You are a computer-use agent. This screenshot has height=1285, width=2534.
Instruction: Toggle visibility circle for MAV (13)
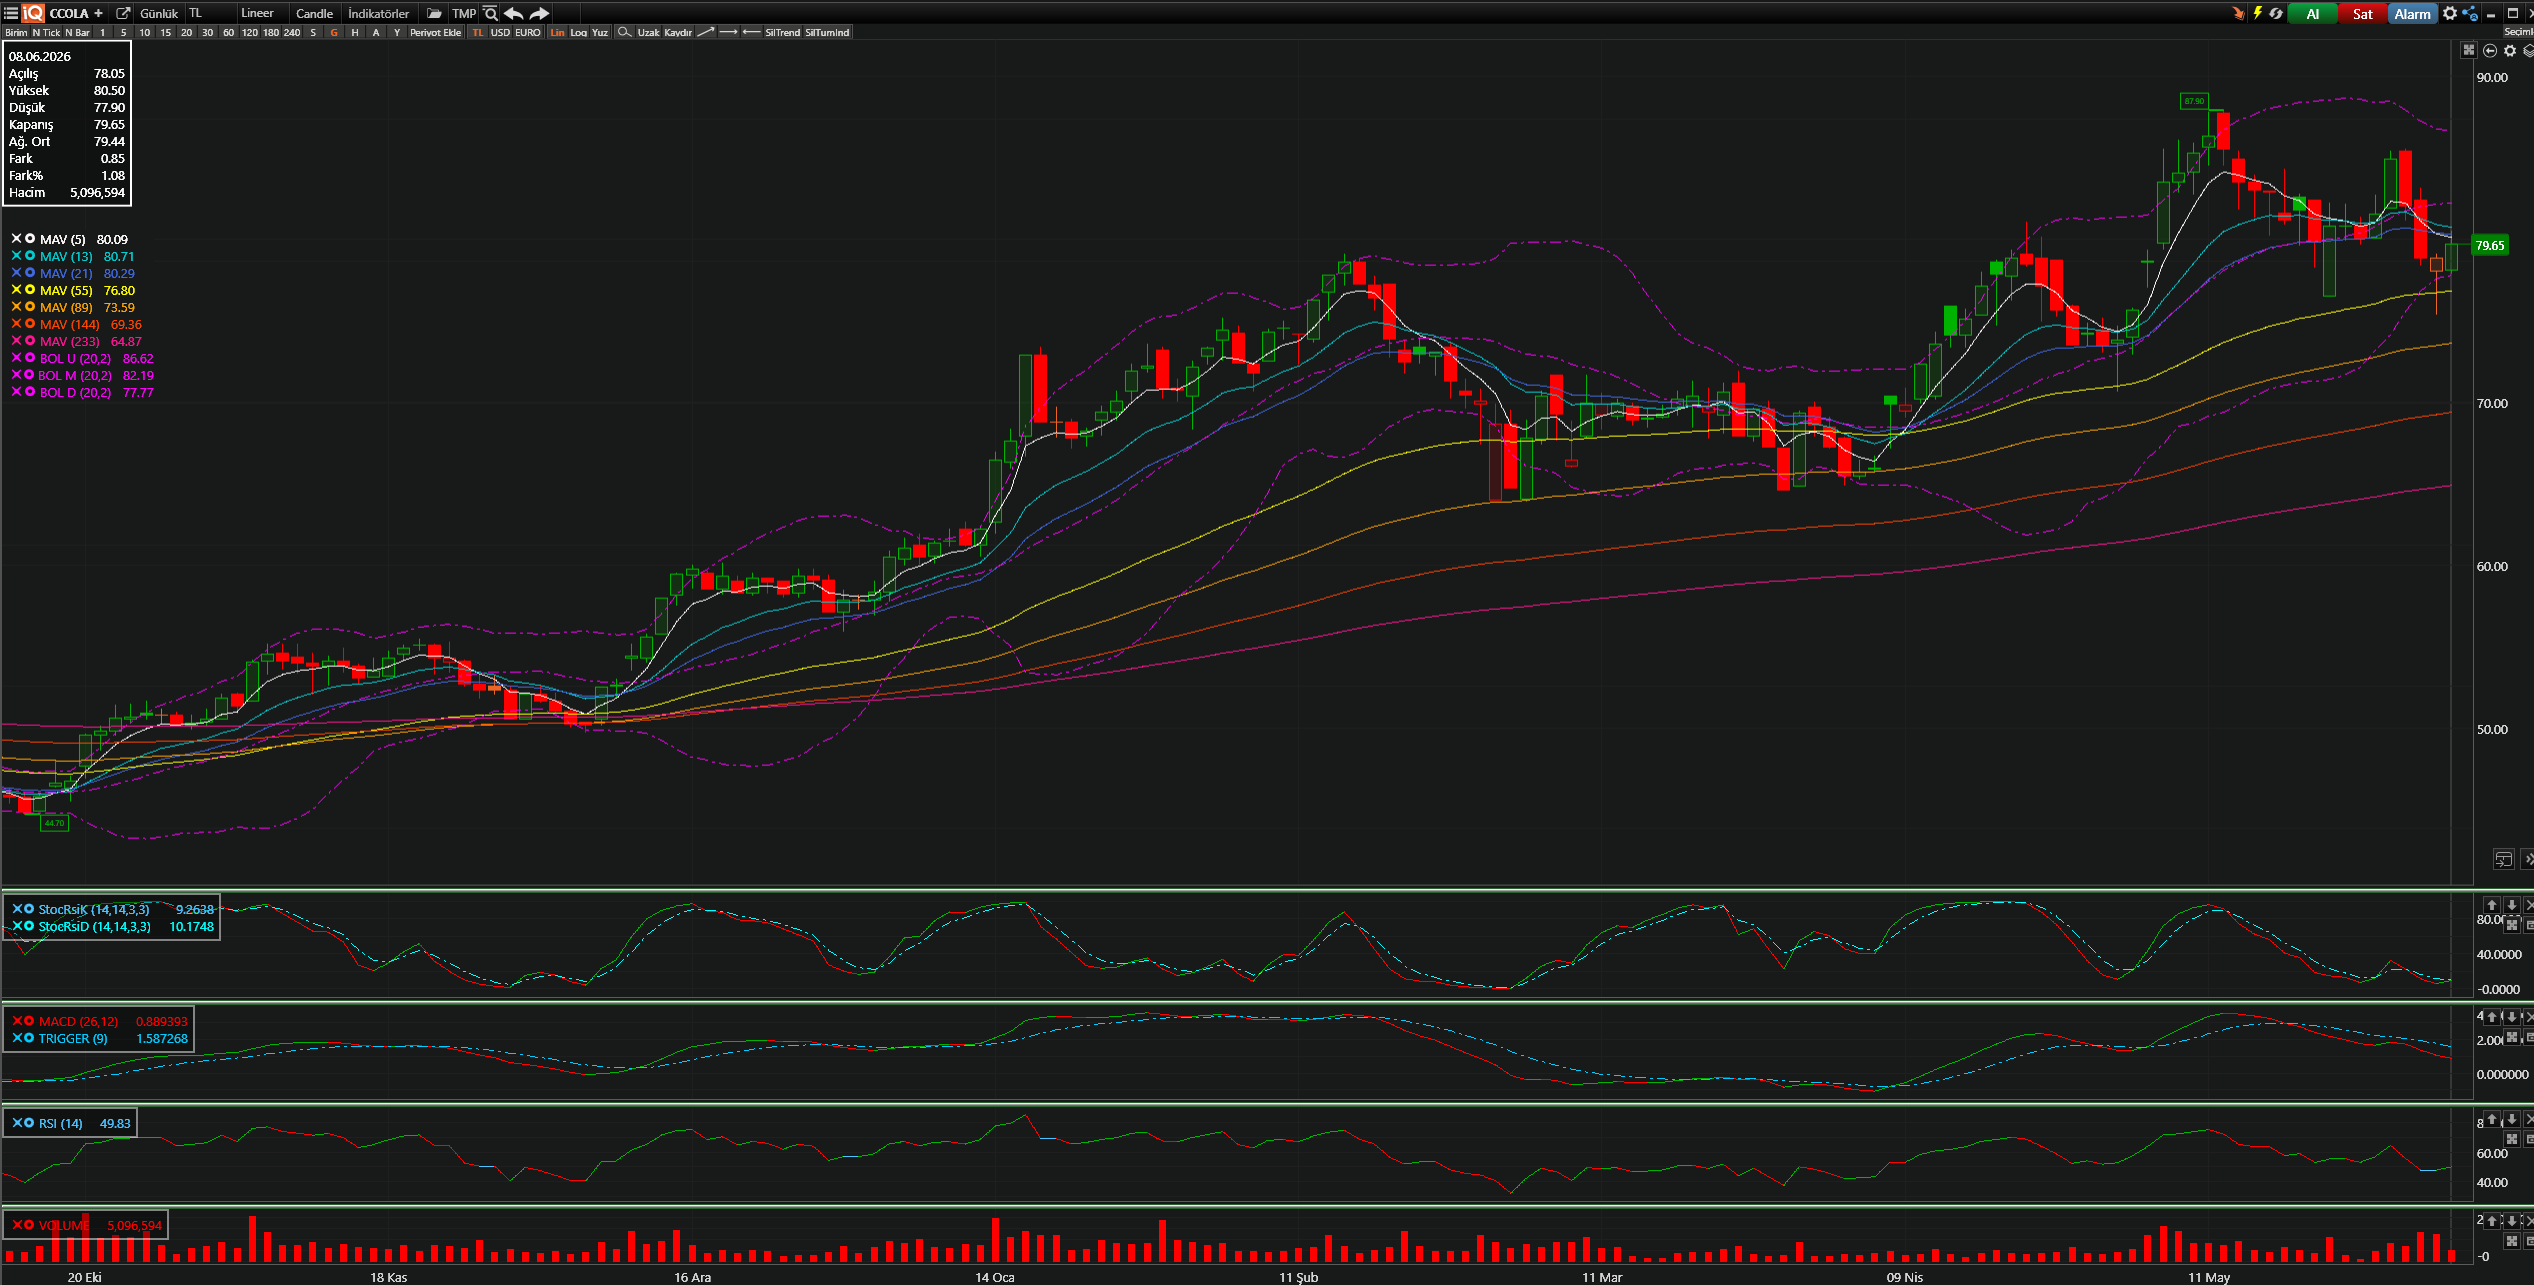(x=30, y=256)
